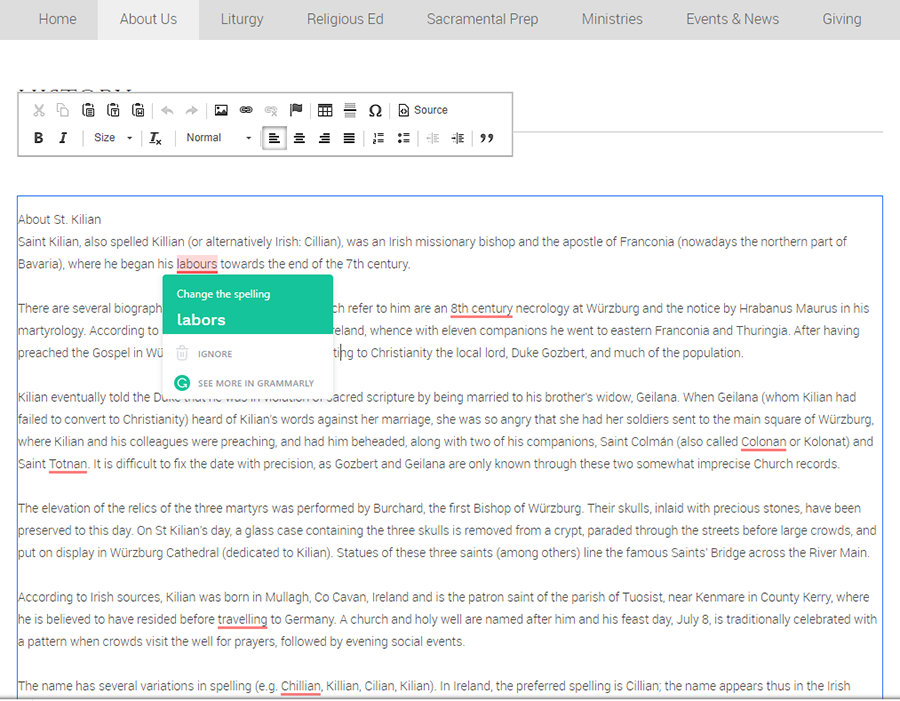Image resolution: width=900 pixels, height=701 pixels.
Task: Remove formatting with the Tx tool
Action: tap(155, 137)
